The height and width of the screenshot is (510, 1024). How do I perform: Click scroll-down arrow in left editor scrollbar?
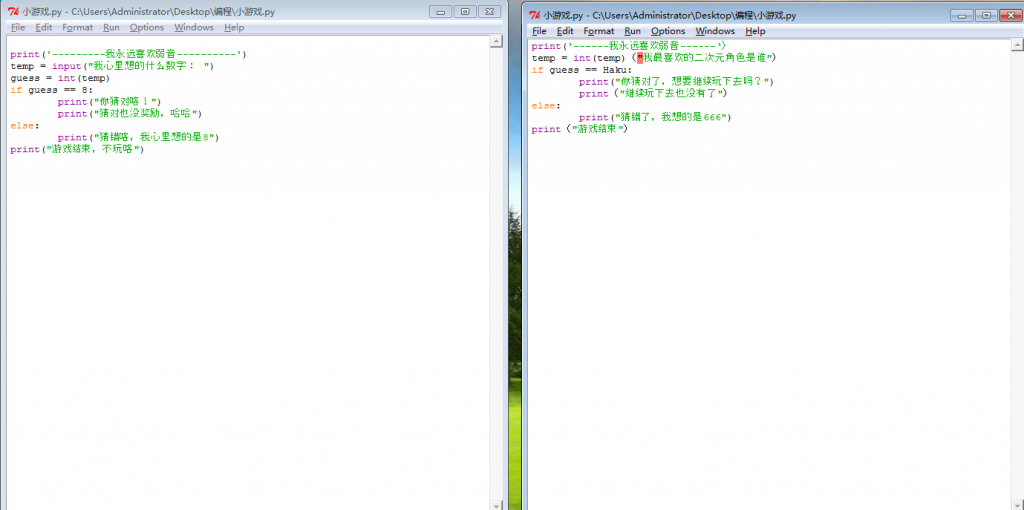pos(496,505)
